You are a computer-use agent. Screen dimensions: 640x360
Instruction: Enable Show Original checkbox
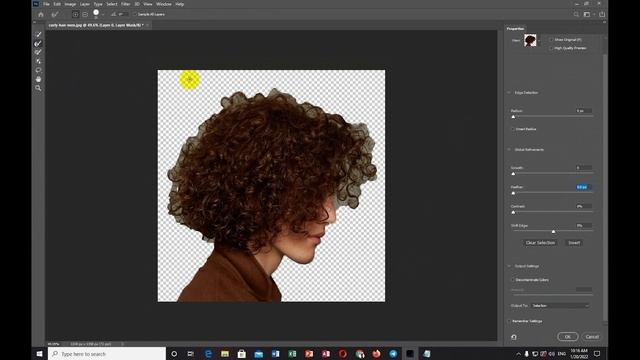pyautogui.click(x=551, y=40)
